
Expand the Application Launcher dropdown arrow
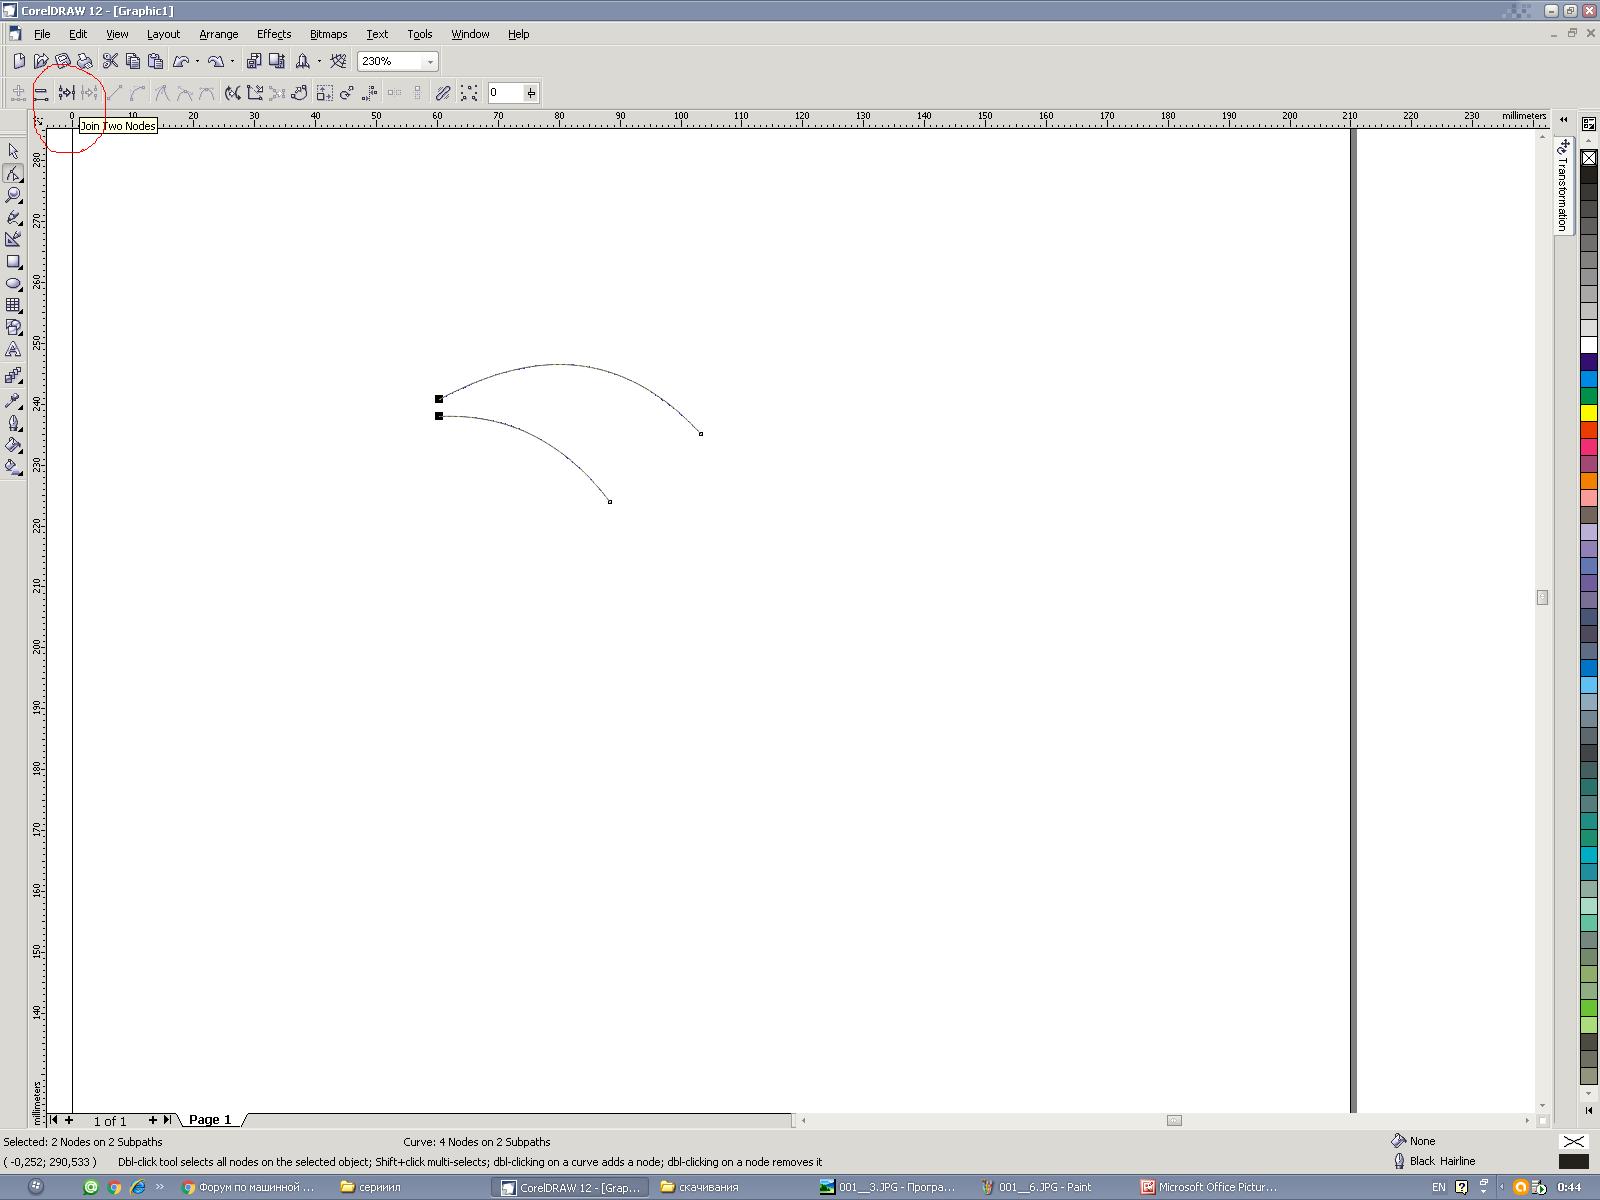pyautogui.click(x=319, y=61)
